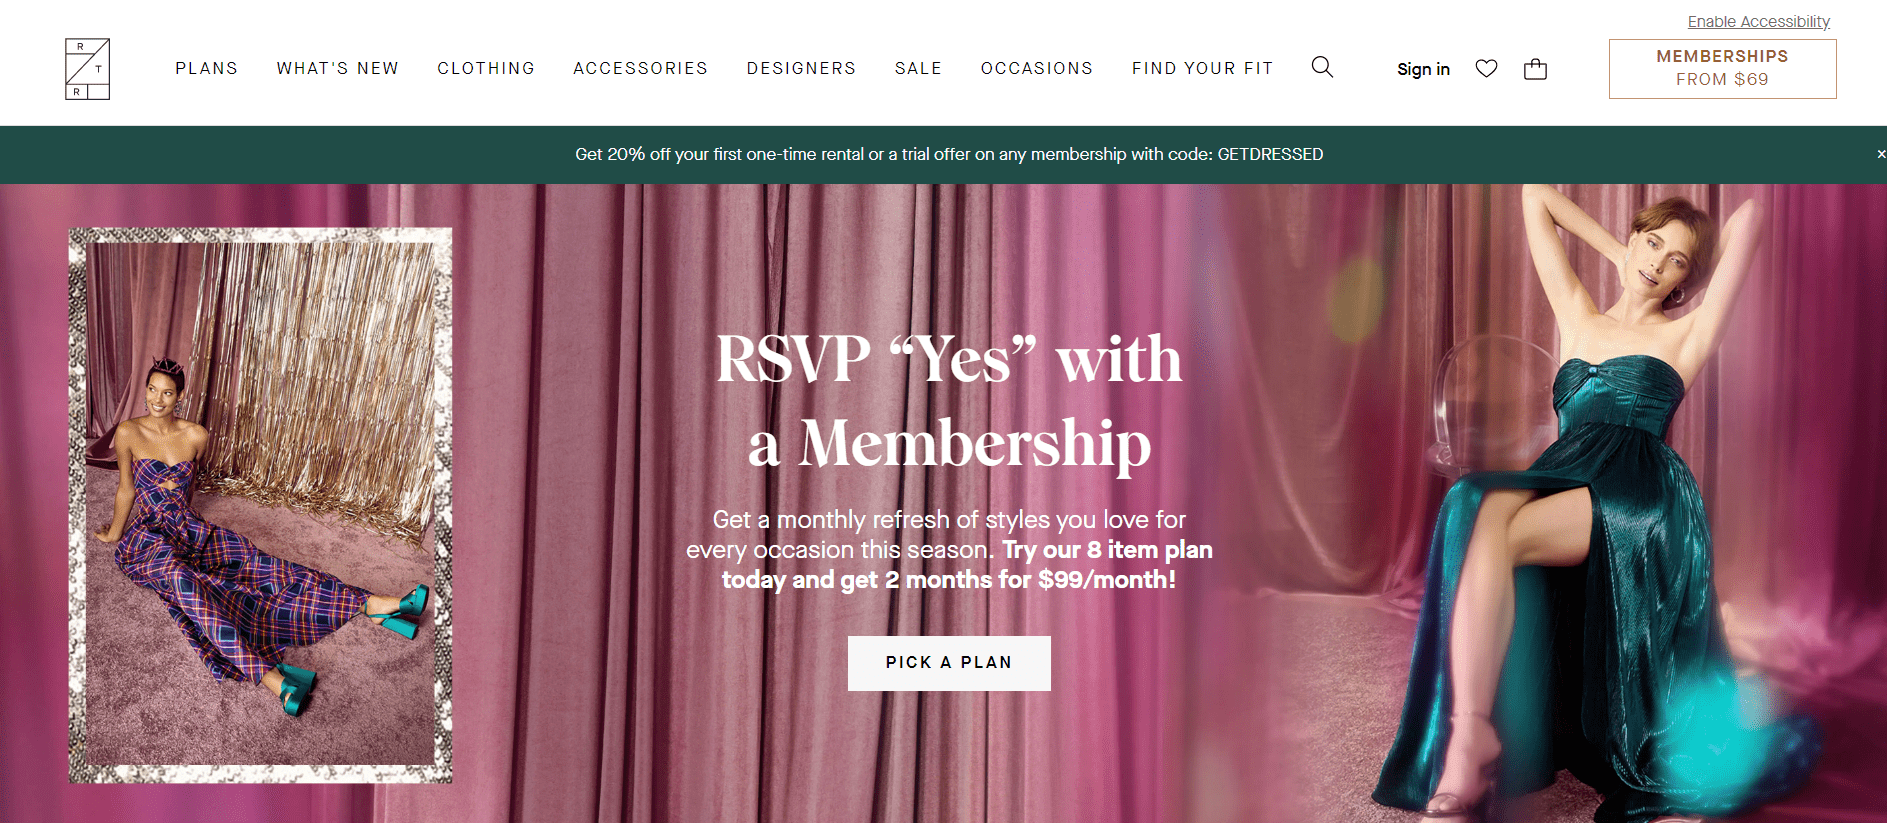Open the PLANS menu

[x=206, y=68]
